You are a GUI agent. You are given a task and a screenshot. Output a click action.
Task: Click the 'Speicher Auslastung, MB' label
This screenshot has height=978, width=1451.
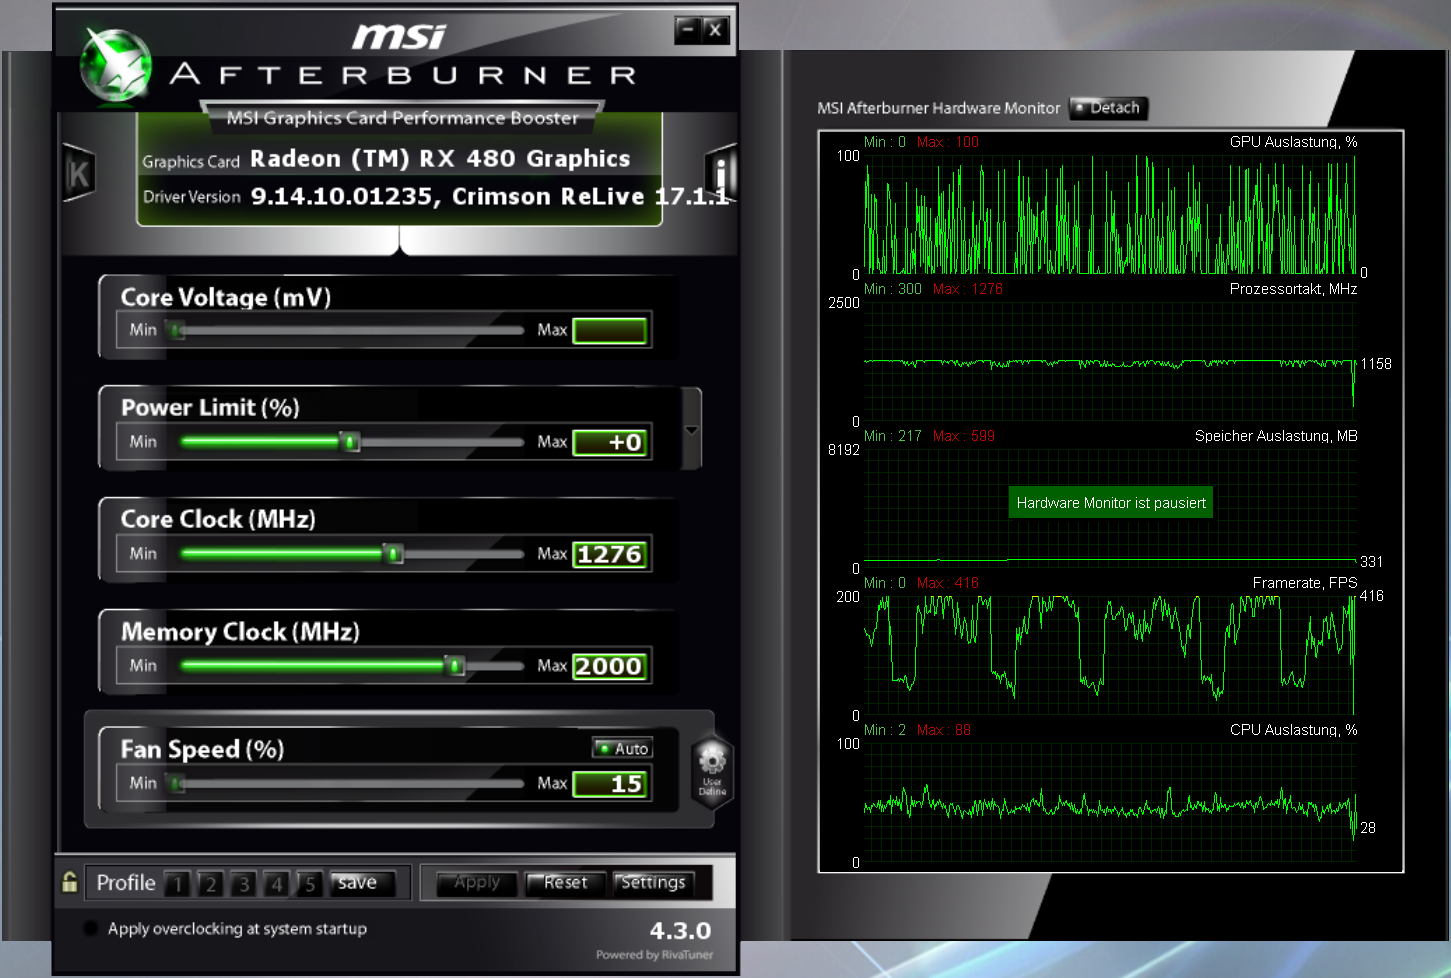1276,436
